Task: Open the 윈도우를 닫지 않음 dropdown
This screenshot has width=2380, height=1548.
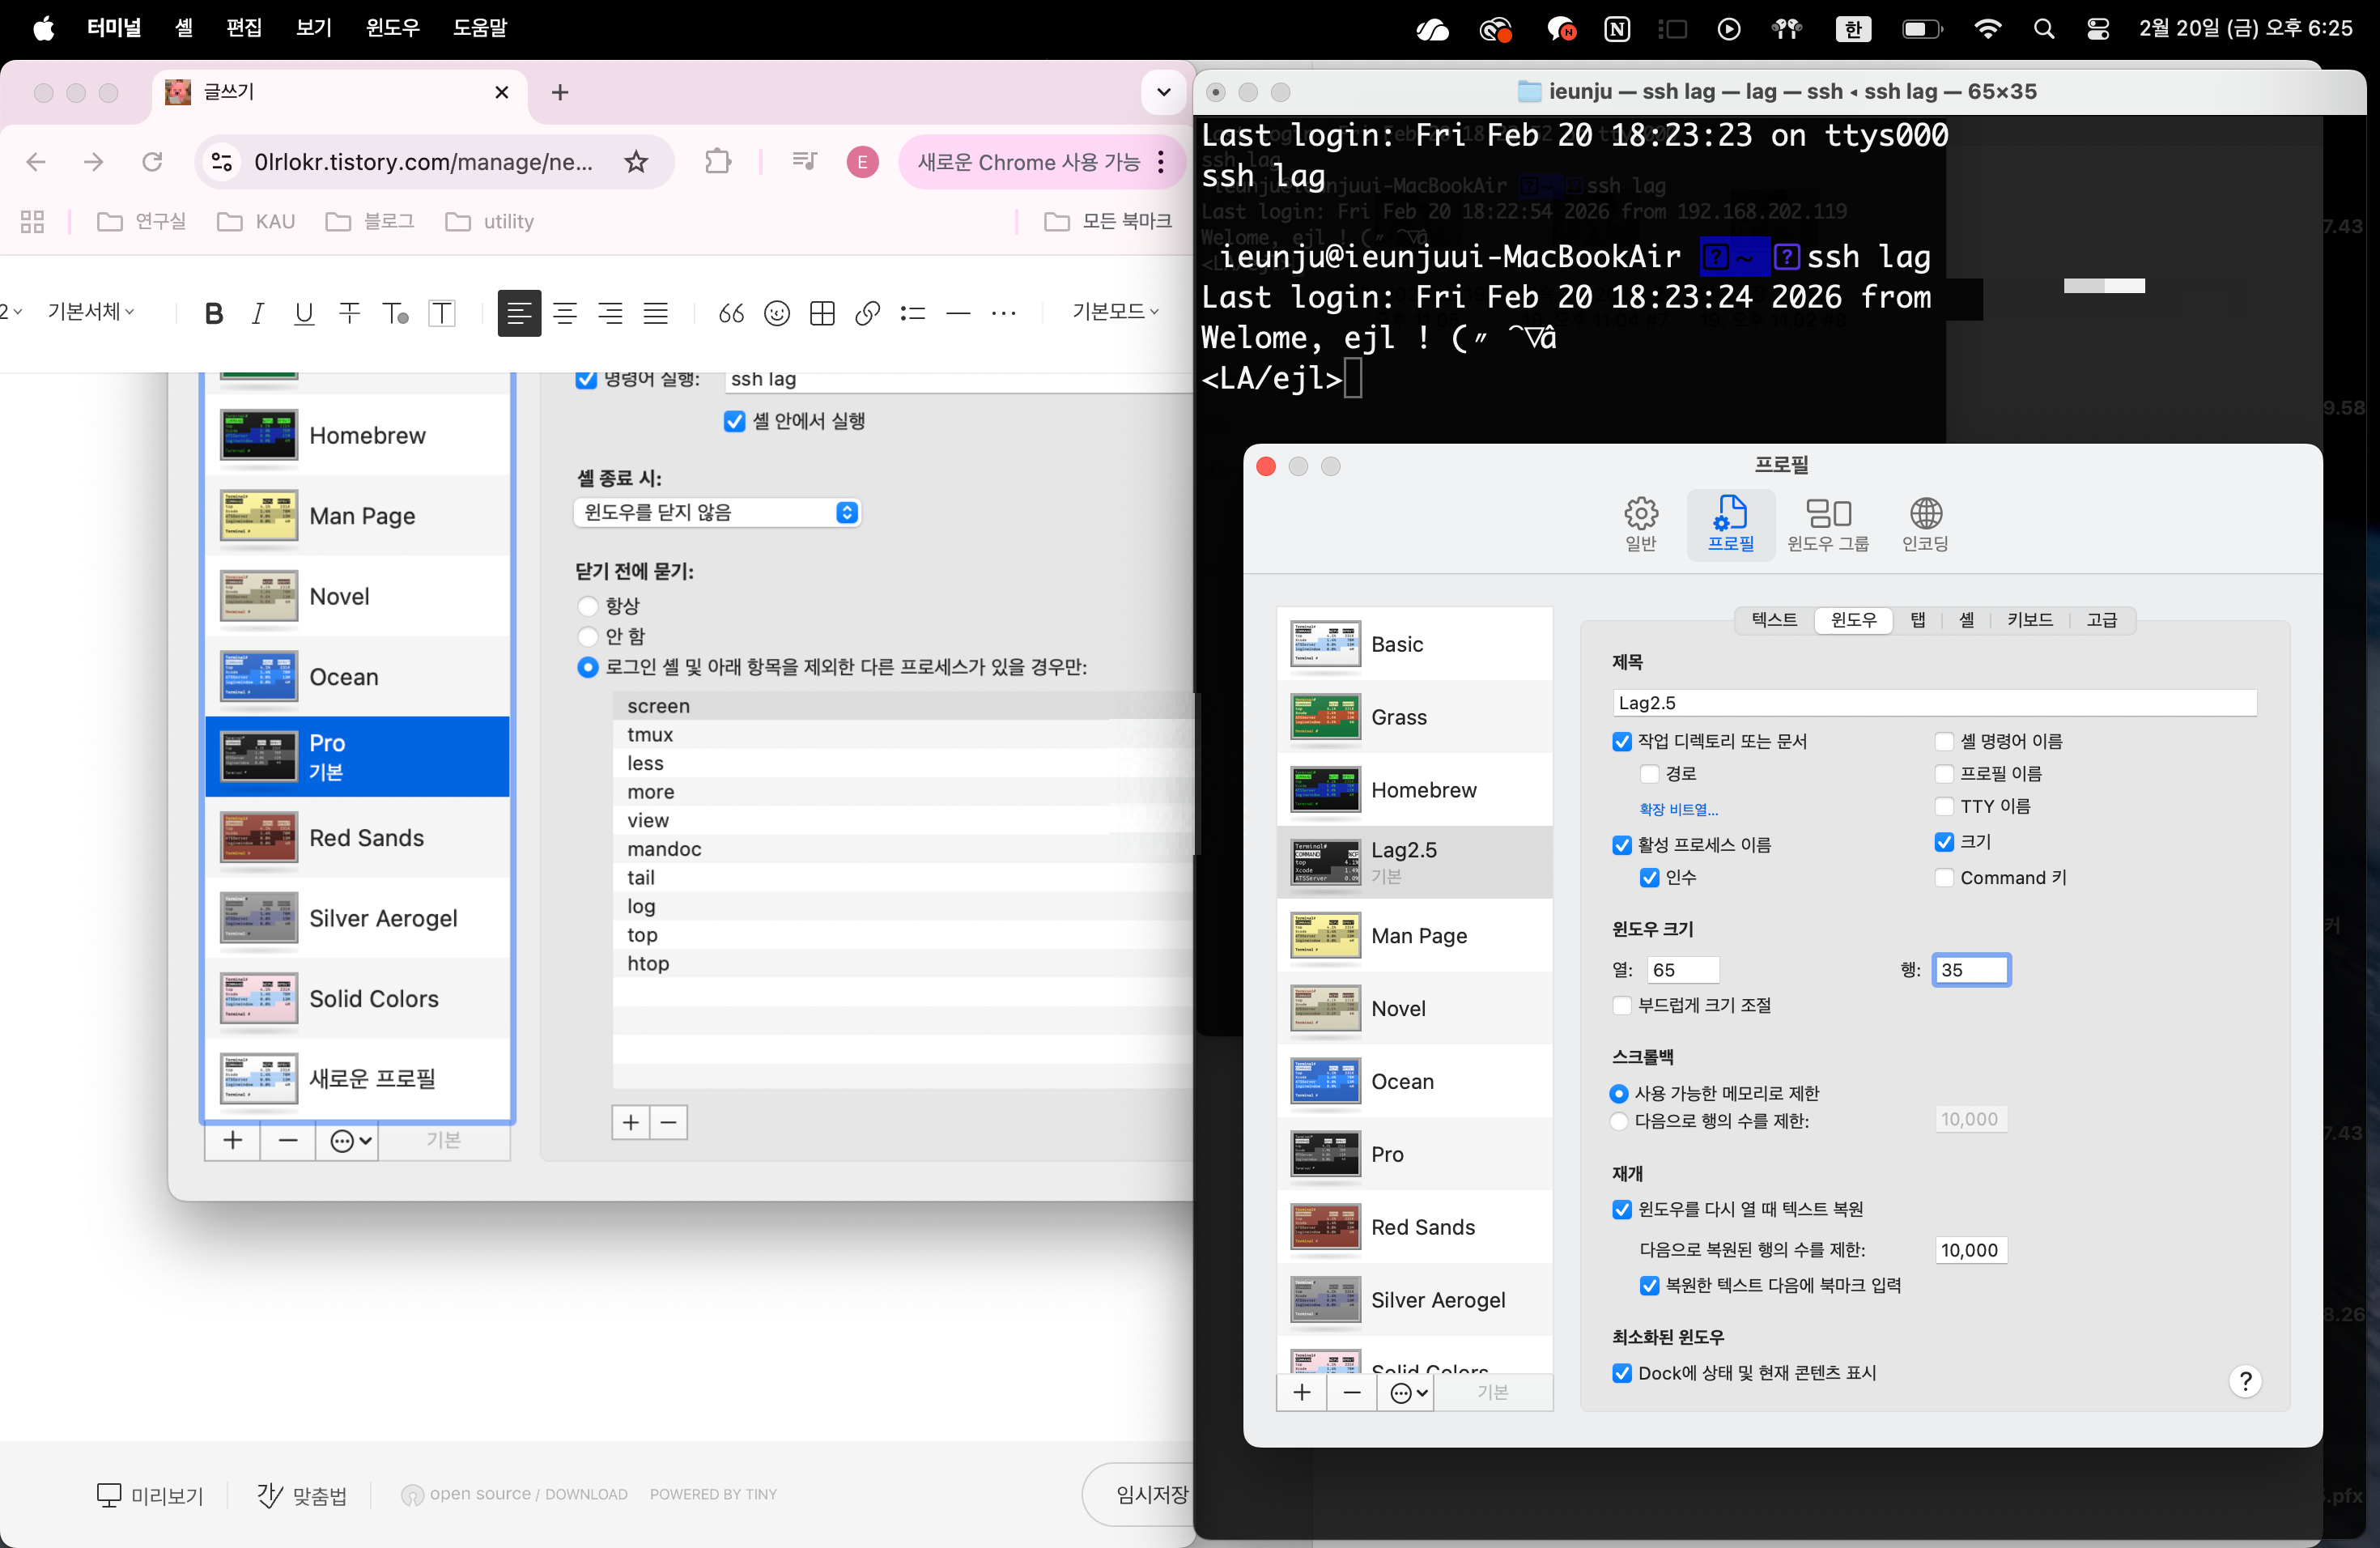Action: [x=717, y=512]
